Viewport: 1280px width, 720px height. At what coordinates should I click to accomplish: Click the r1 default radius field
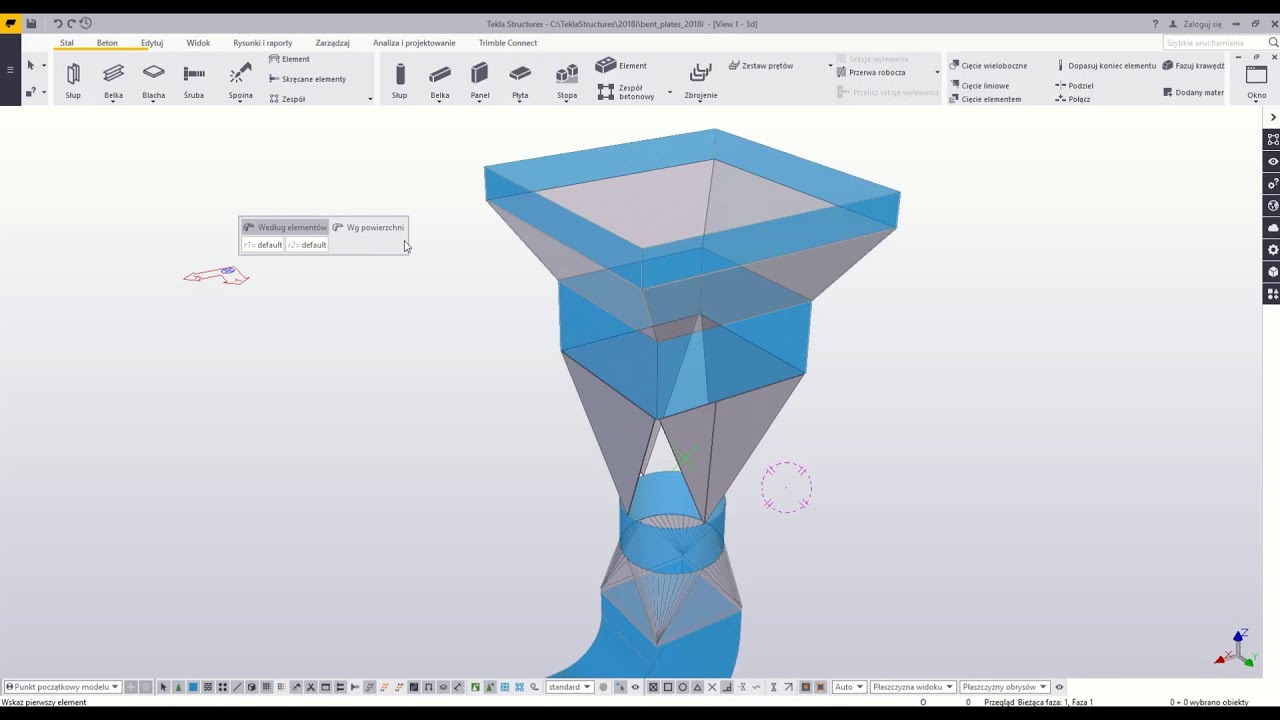pos(263,245)
